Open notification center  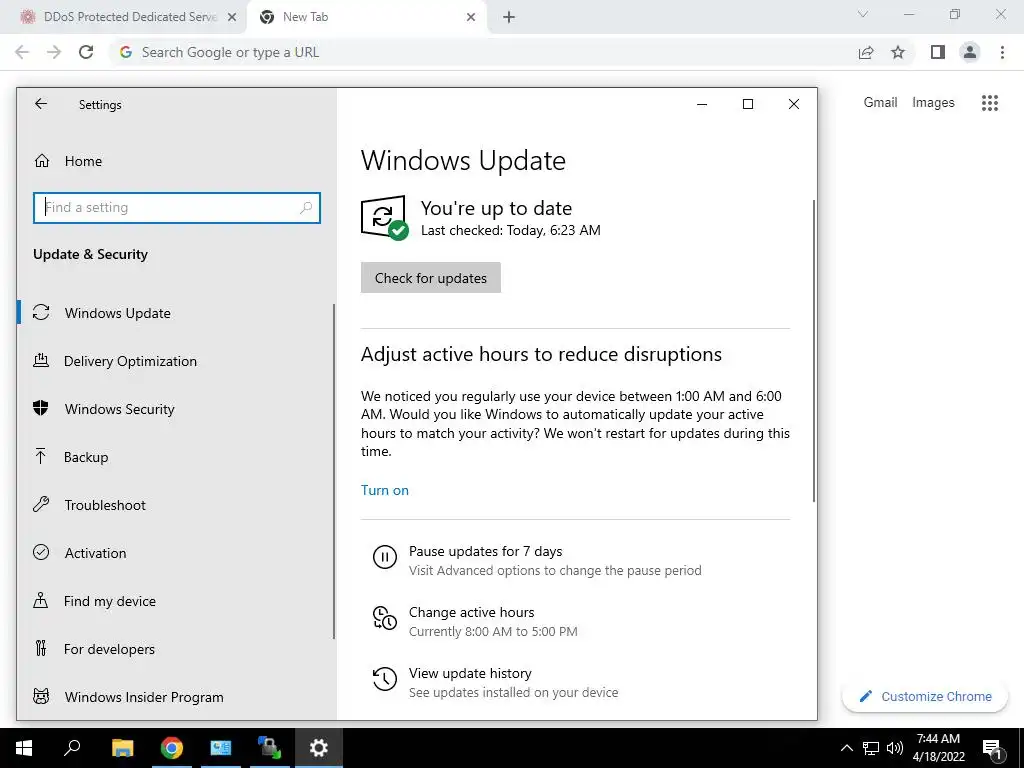[993, 748]
